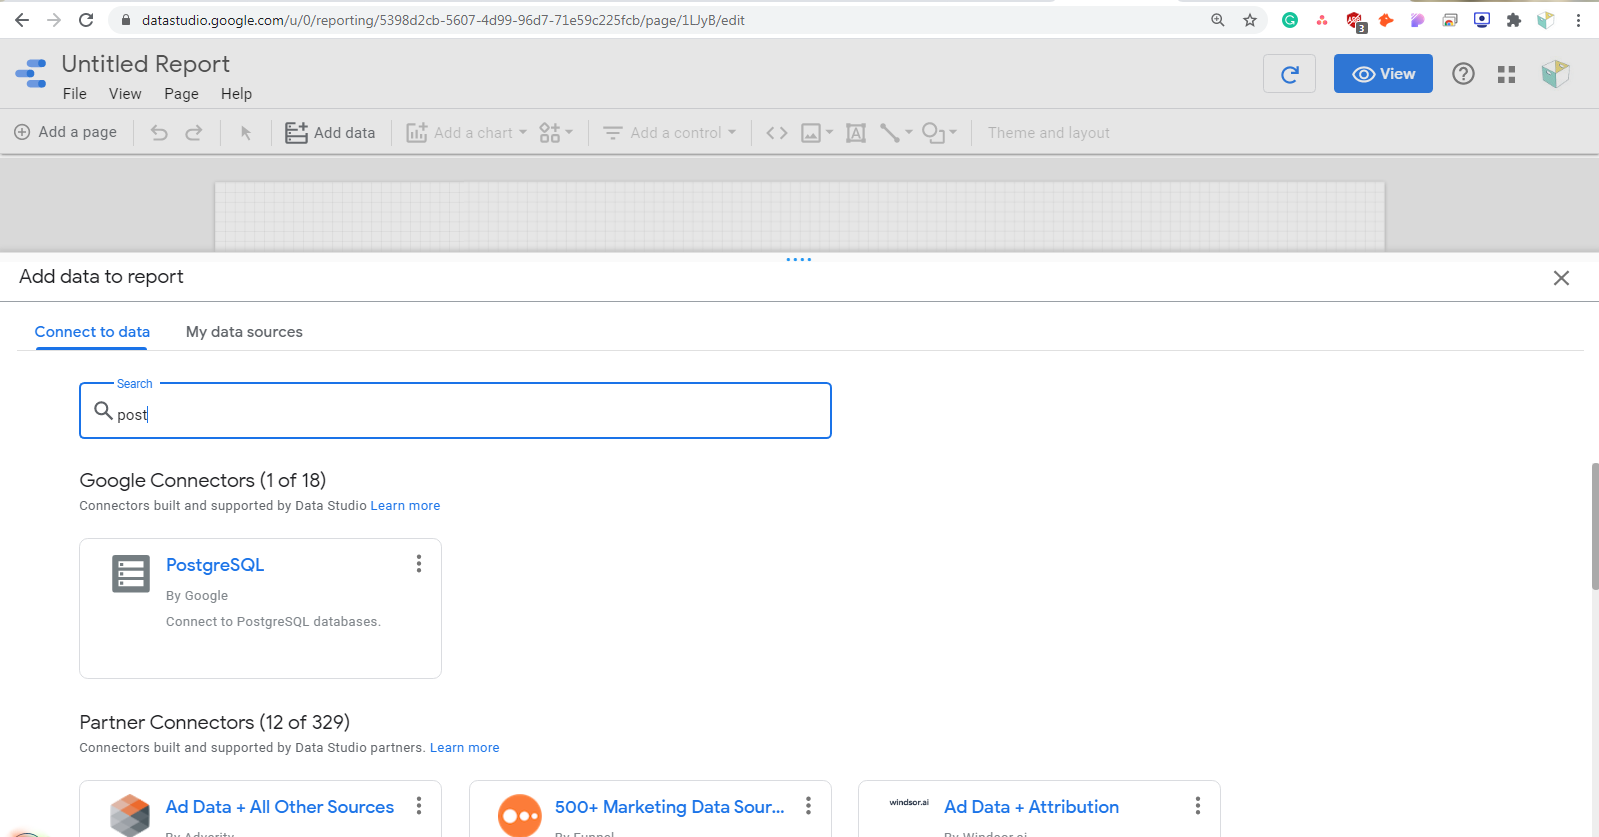This screenshot has width=1599, height=837.
Task: Open the Add a chart dropdown
Action: click(x=466, y=133)
